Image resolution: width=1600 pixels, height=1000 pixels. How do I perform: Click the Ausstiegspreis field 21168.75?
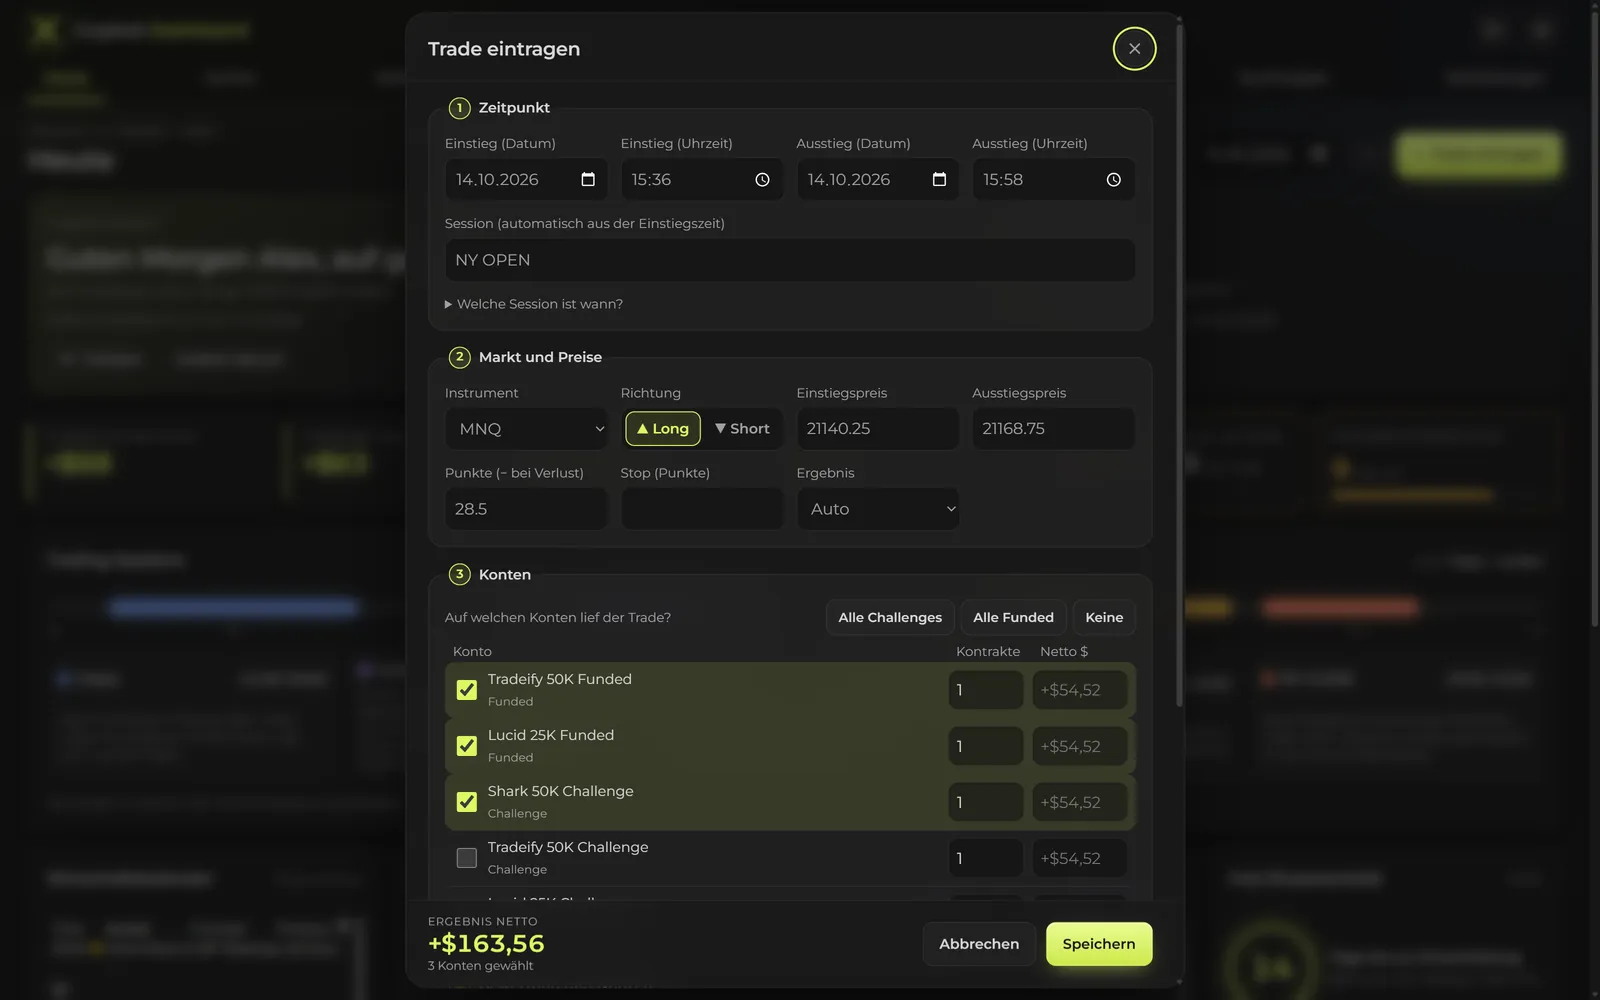(1053, 429)
